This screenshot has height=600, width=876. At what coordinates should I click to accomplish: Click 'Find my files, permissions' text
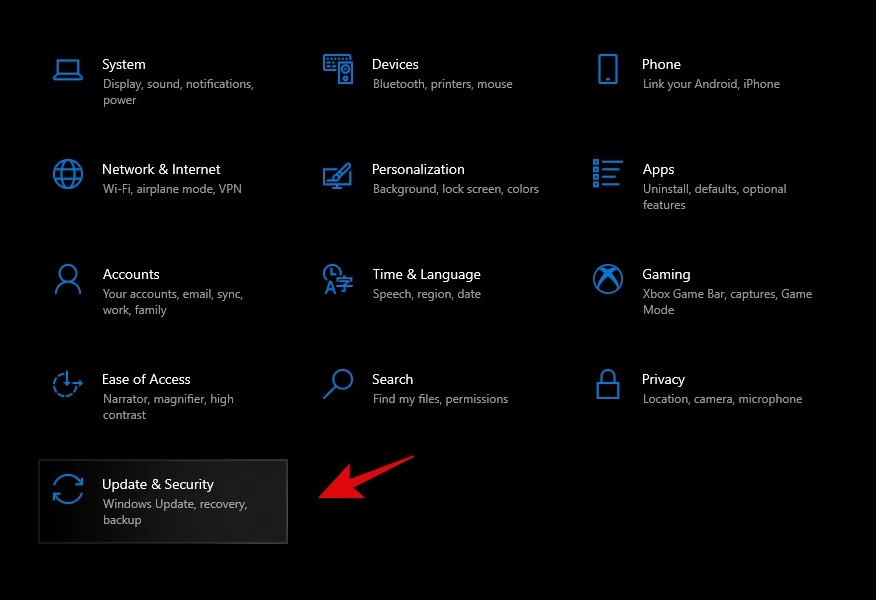point(441,399)
